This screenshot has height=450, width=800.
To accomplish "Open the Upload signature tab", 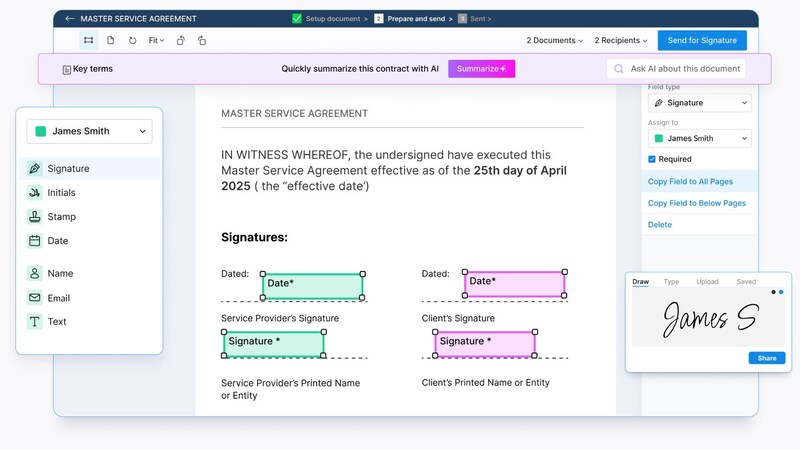I will click(707, 282).
